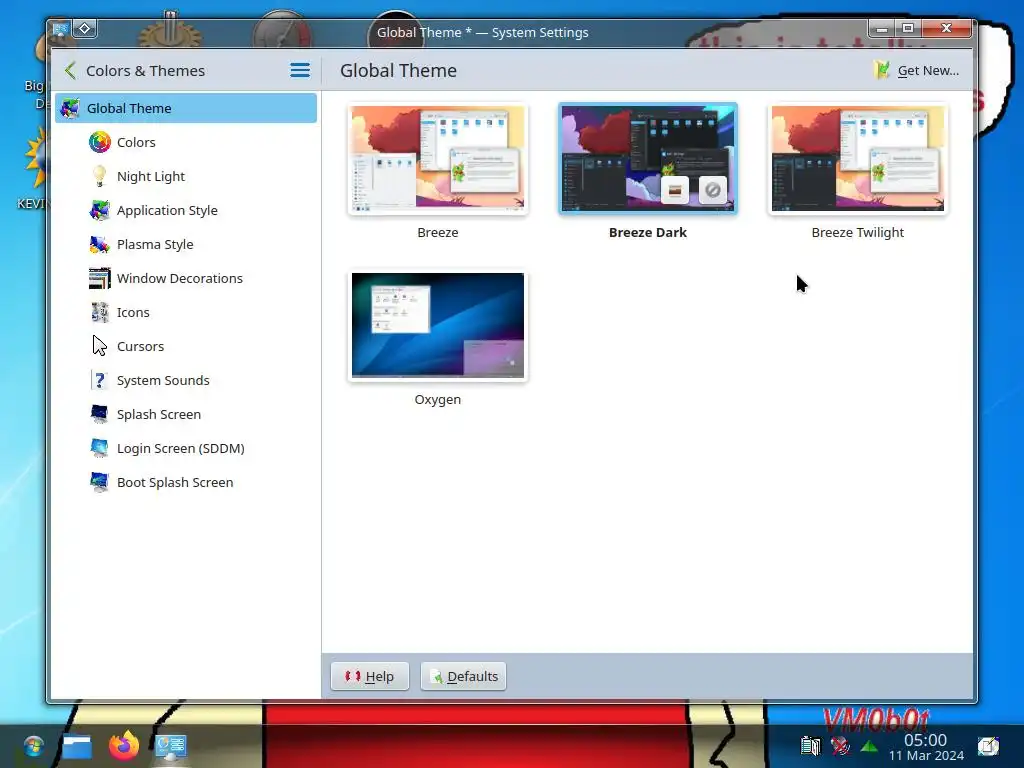Select the Breeze Dark theme thumbnail
Viewport: 1024px width, 768px height.
[648, 159]
